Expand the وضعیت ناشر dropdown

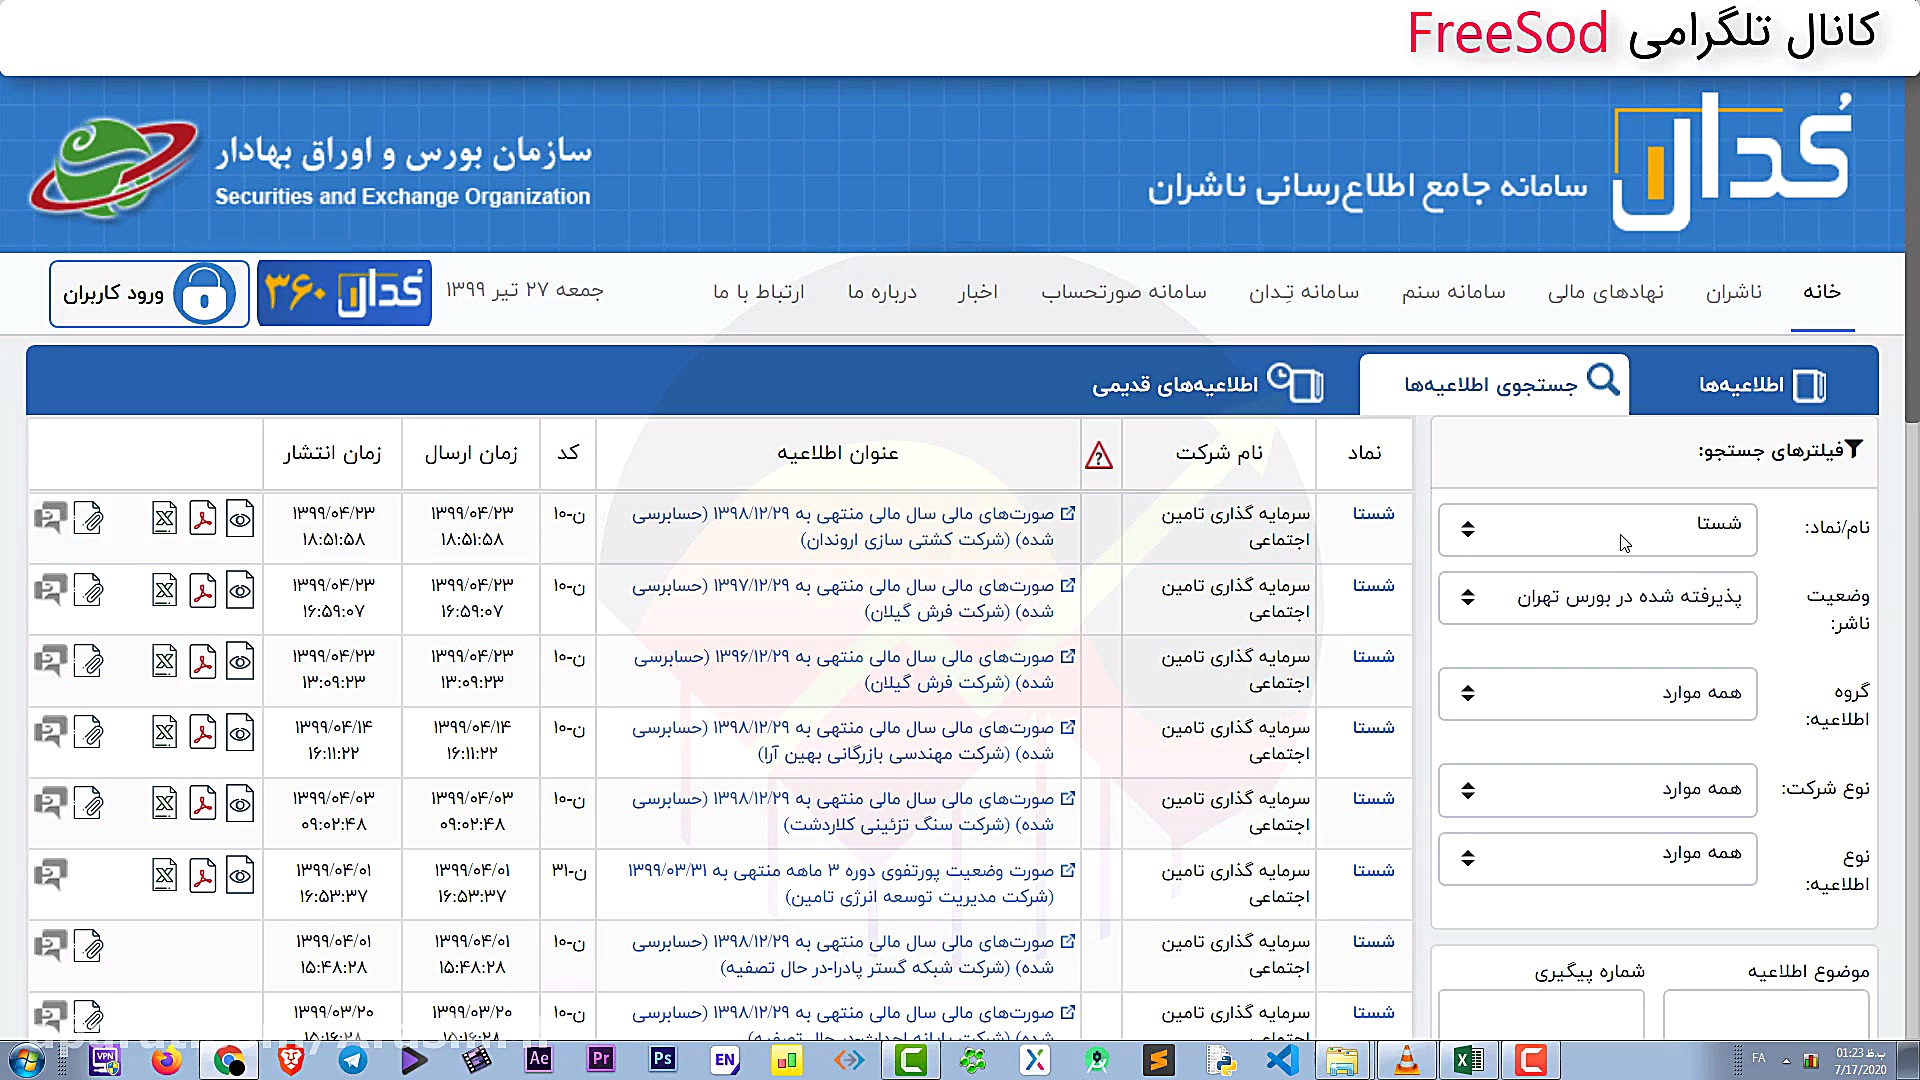coord(1597,597)
